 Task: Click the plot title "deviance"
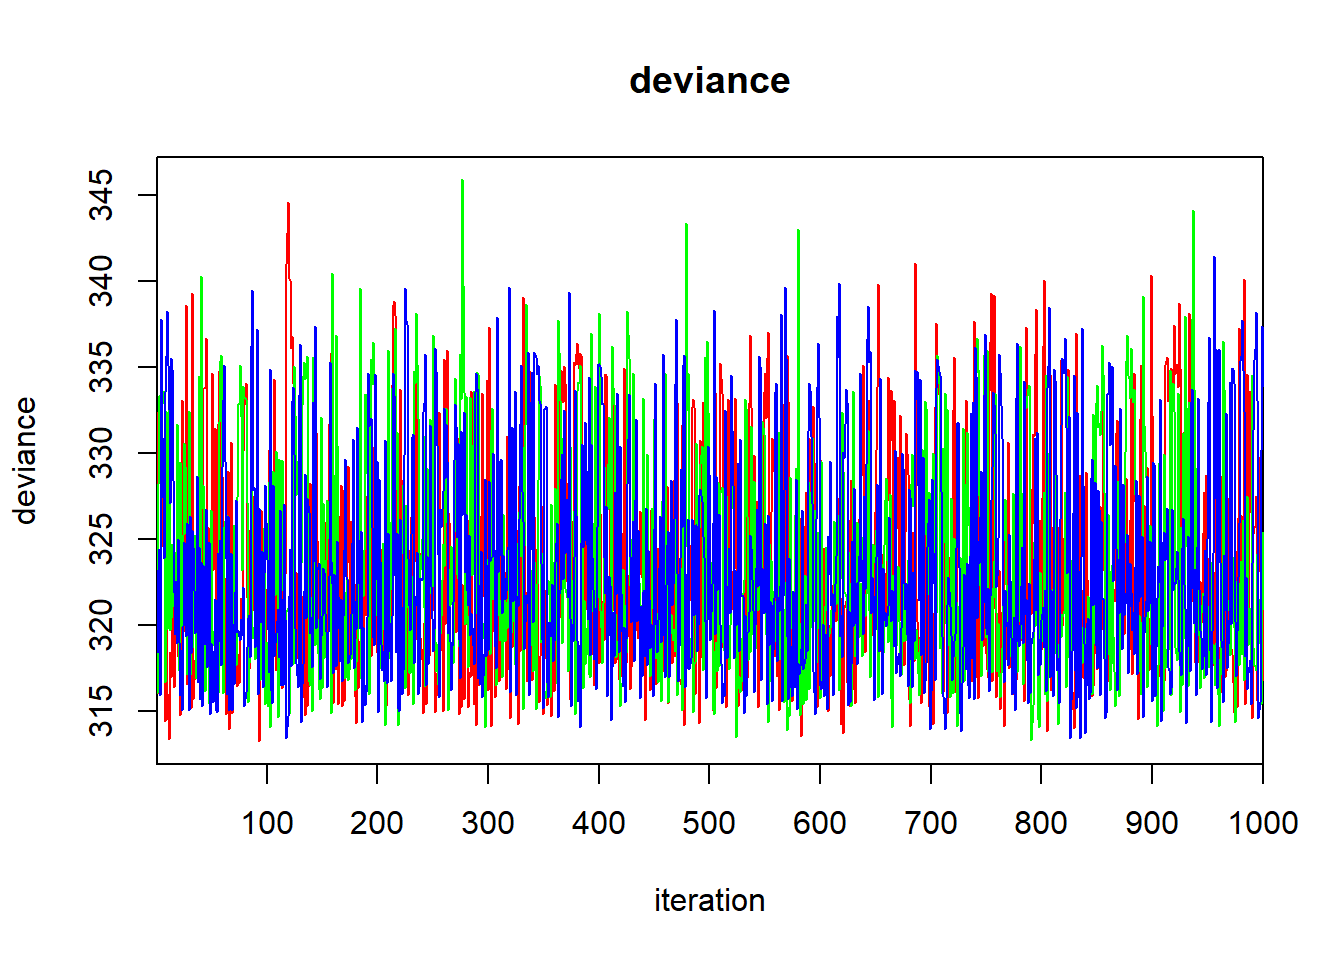point(709,80)
